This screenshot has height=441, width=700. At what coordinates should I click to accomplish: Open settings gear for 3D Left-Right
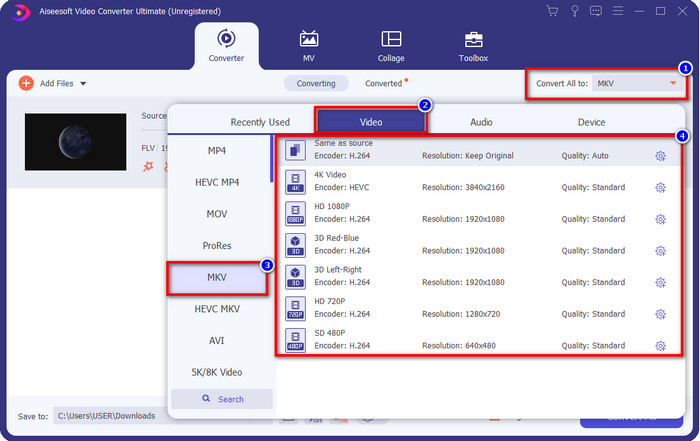click(x=660, y=283)
